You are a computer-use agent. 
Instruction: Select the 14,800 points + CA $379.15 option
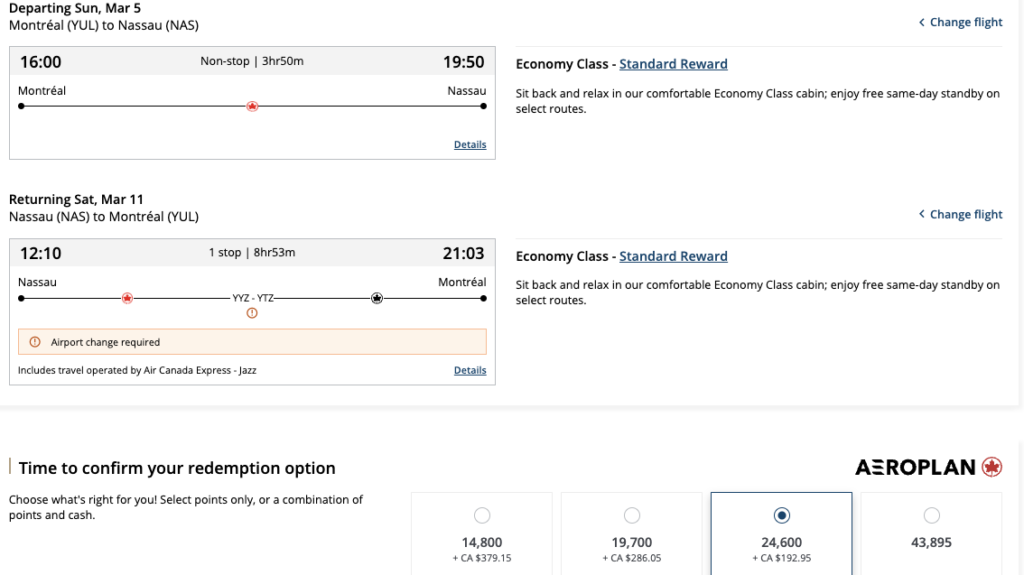(482, 516)
